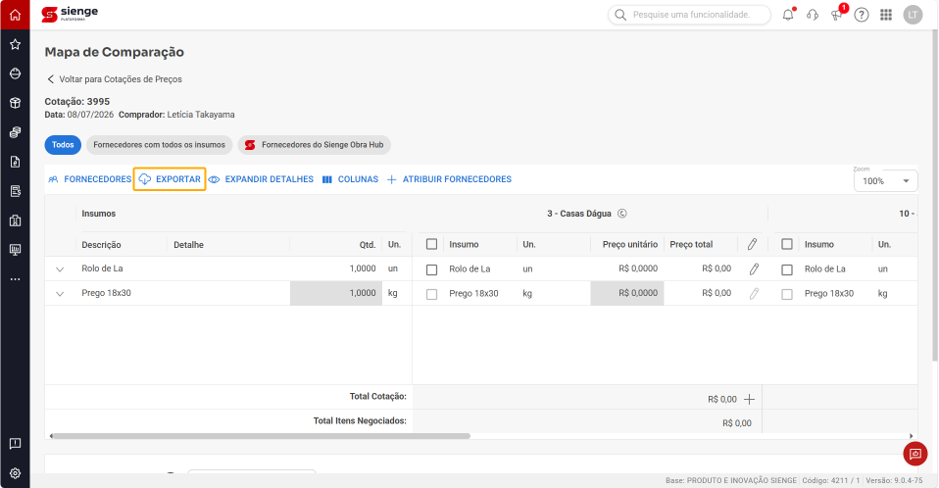This screenshot has width=939, height=488.
Task: Check Prego 18x30 for Casas Dágua
Action: pos(431,294)
